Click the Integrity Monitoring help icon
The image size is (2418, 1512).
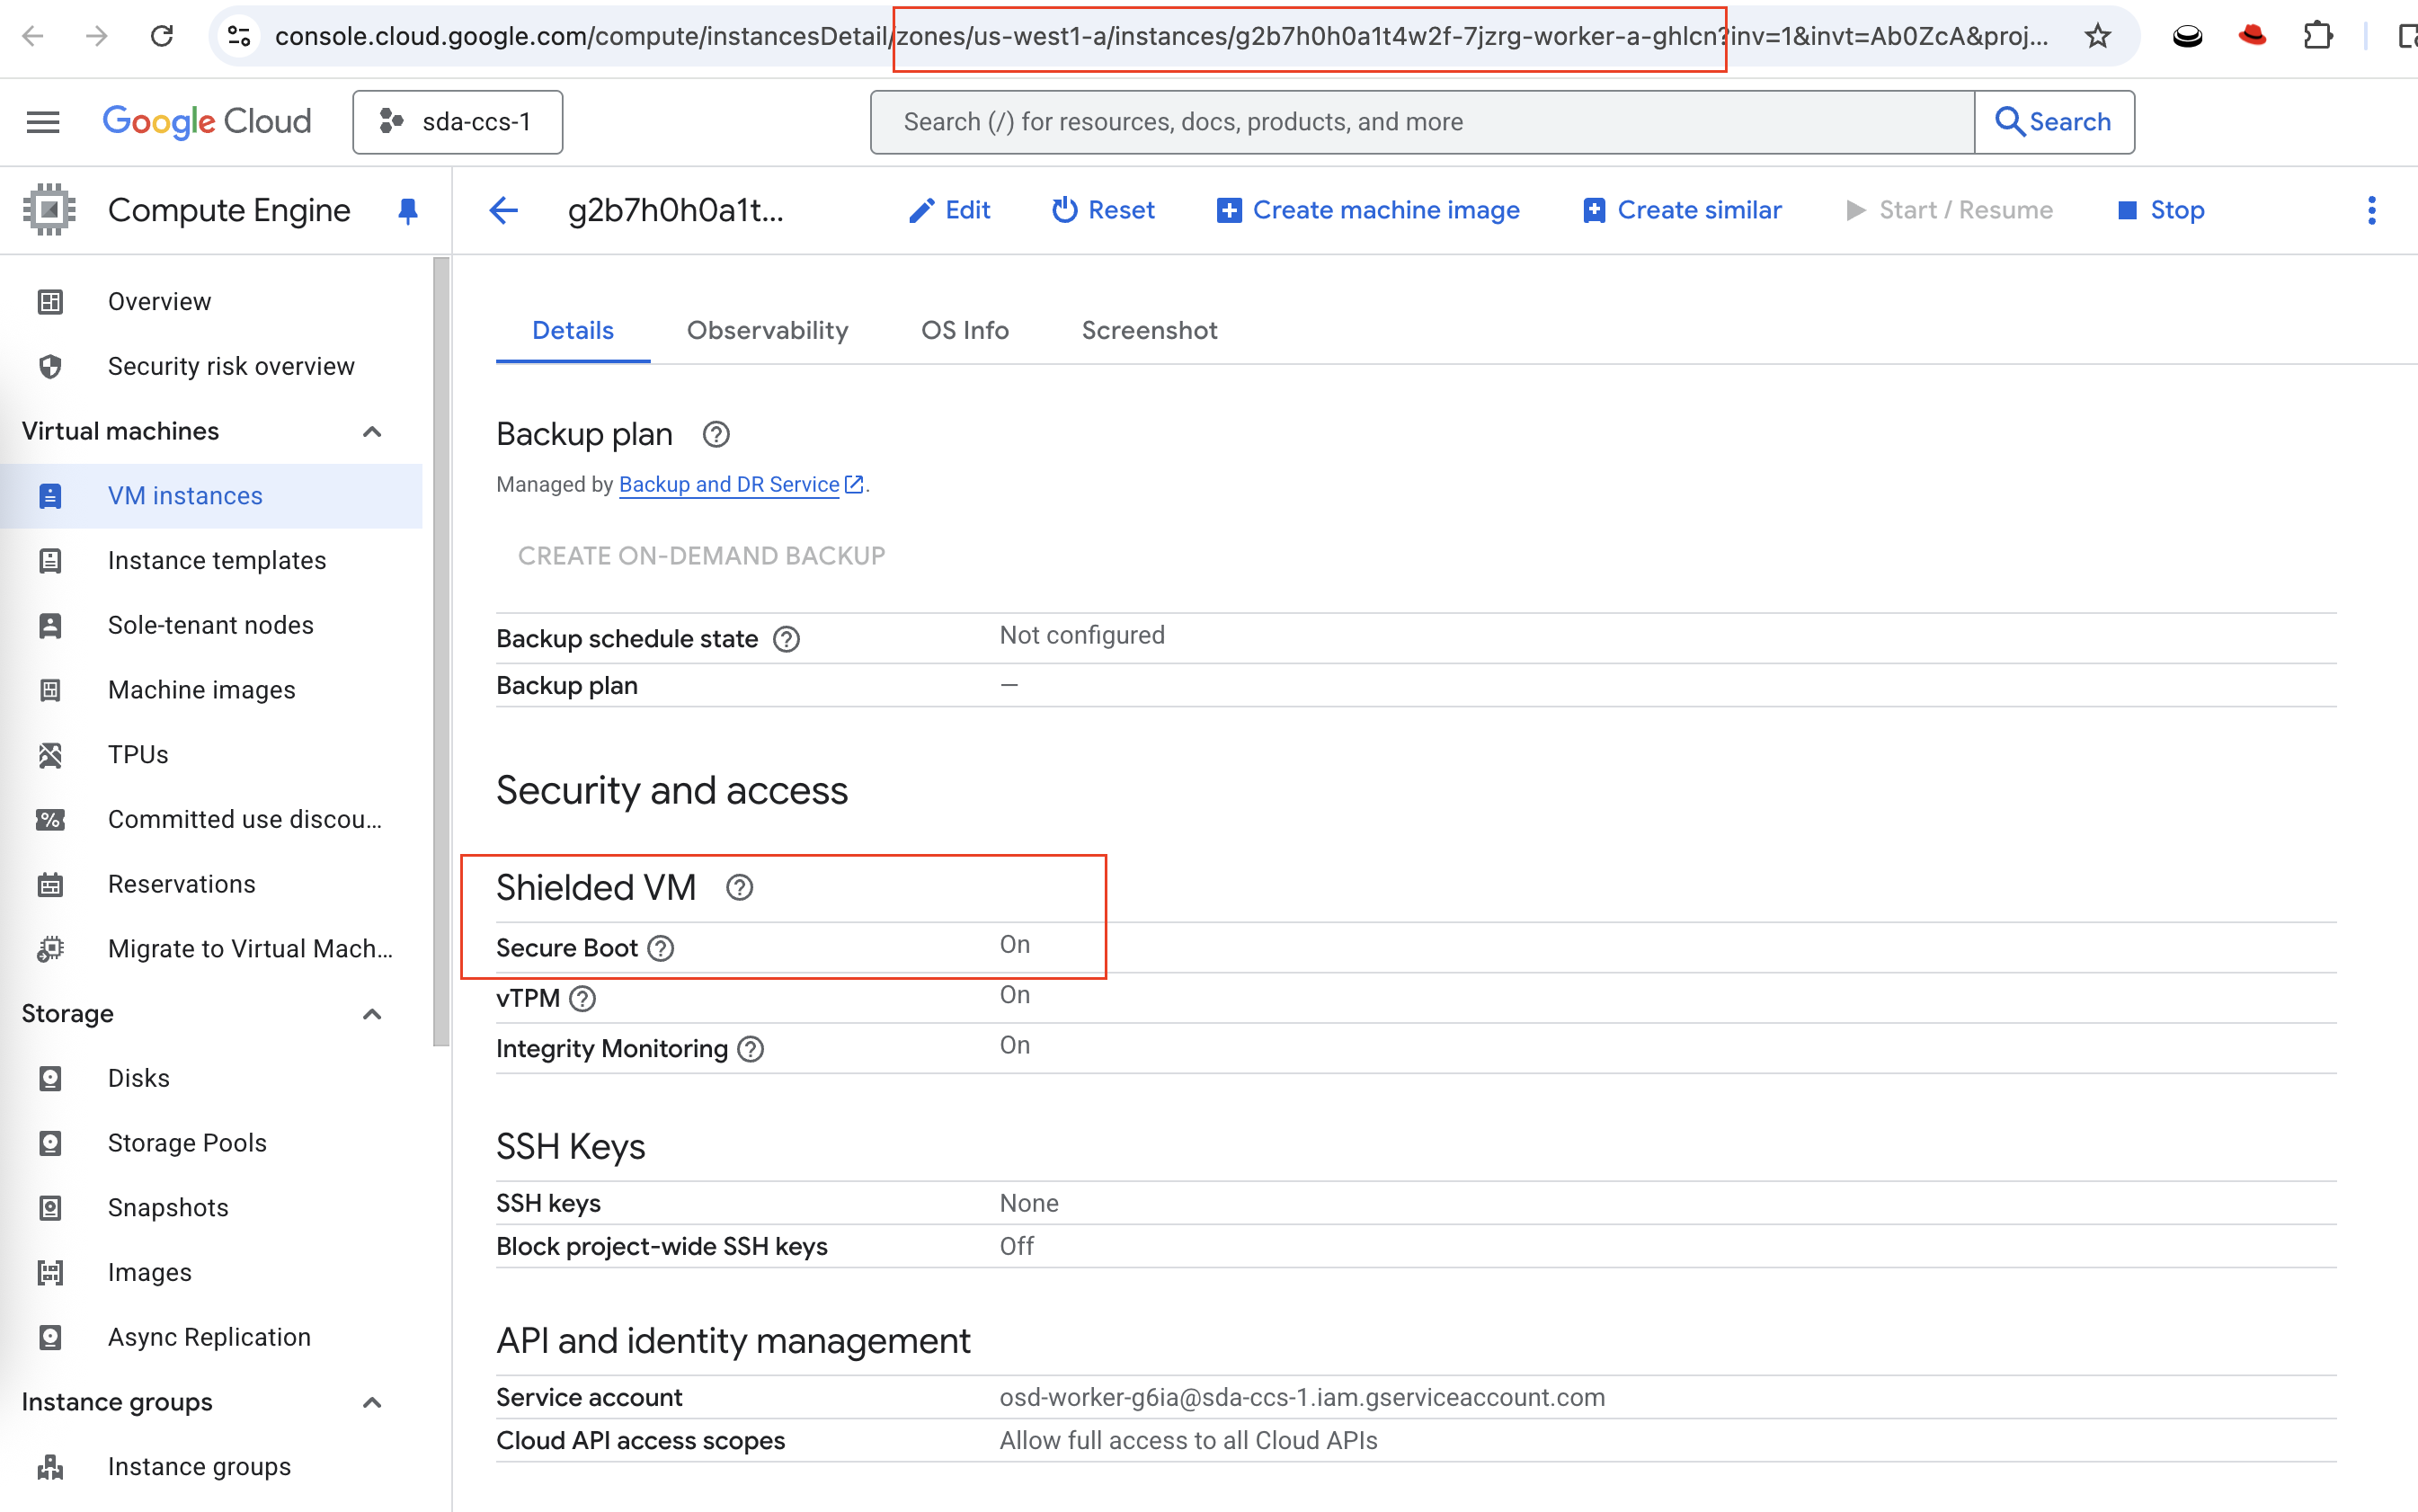click(751, 1049)
